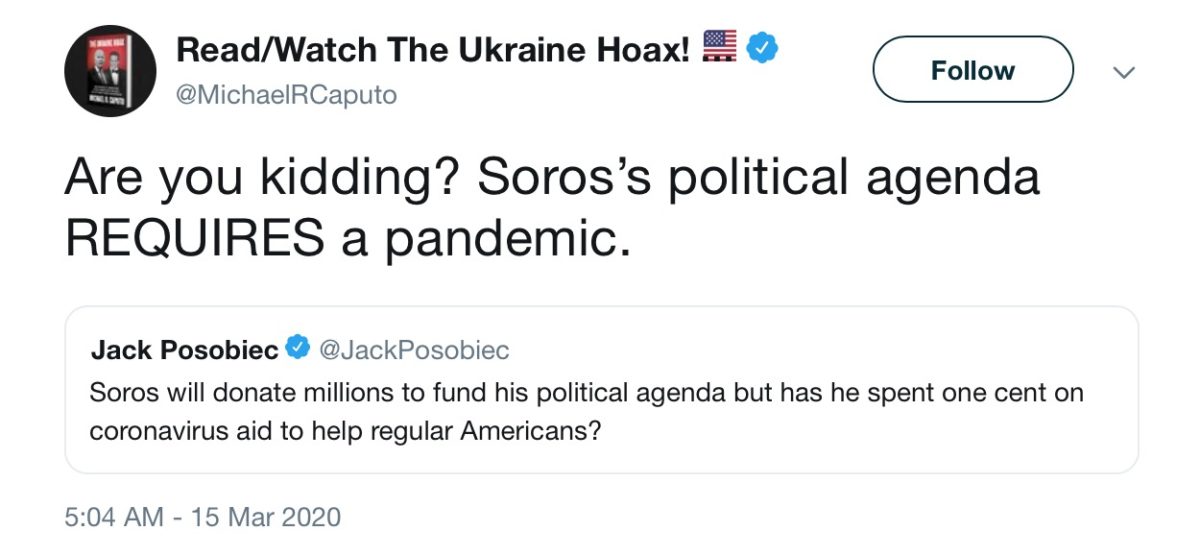Visit the @JackPosobiec handle

414,349
